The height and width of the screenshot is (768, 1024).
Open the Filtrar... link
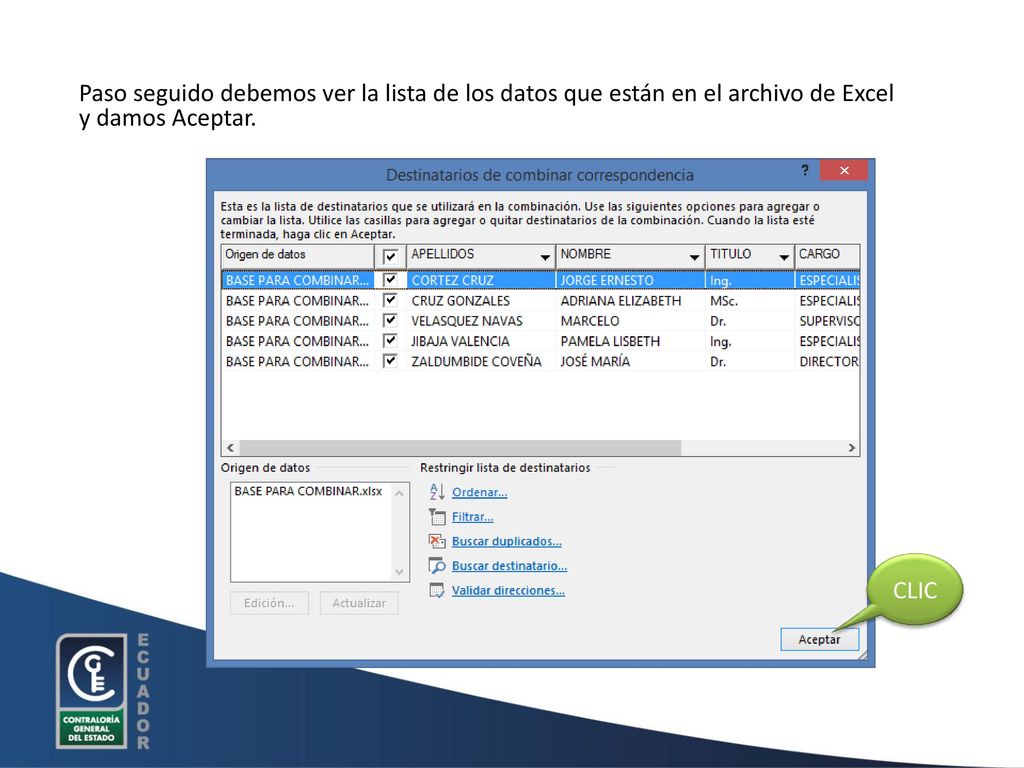coord(472,517)
